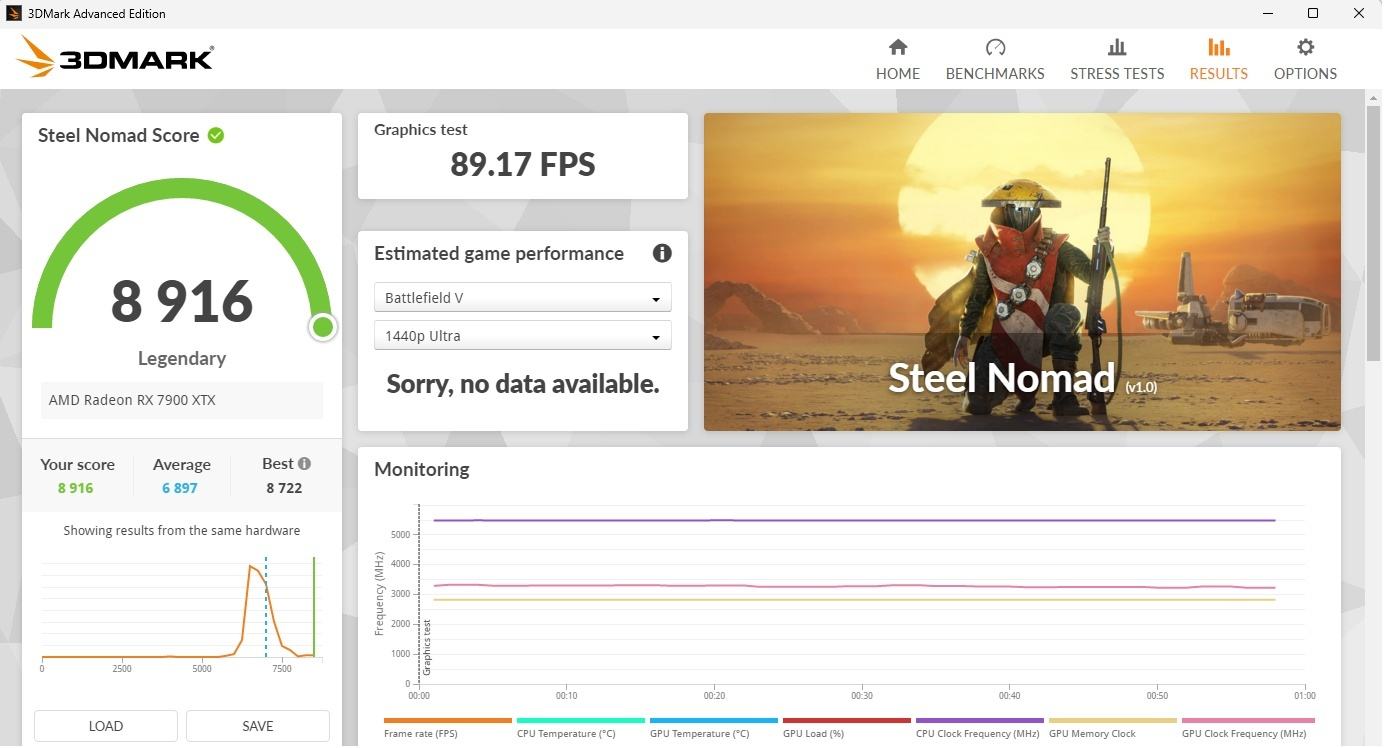Click the SAVE button
Viewport: 1384px width, 748px height.
tap(258, 726)
